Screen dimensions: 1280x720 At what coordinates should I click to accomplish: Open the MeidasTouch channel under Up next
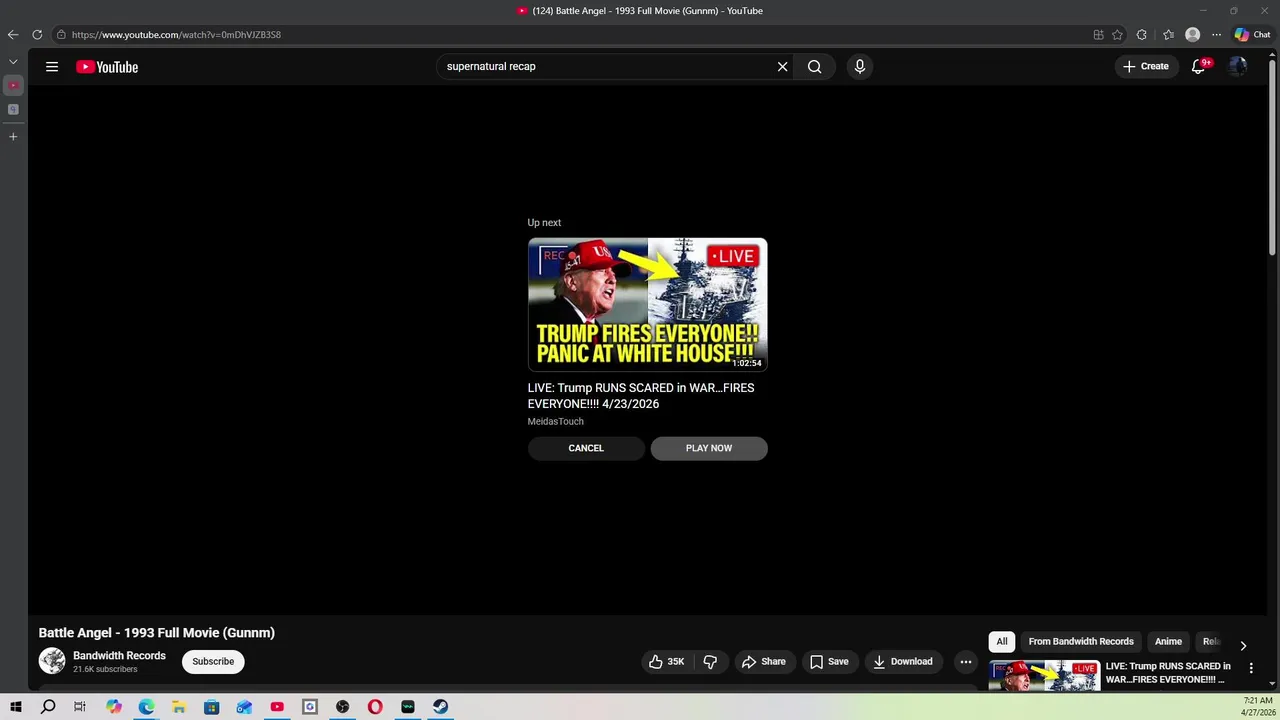click(555, 422)
